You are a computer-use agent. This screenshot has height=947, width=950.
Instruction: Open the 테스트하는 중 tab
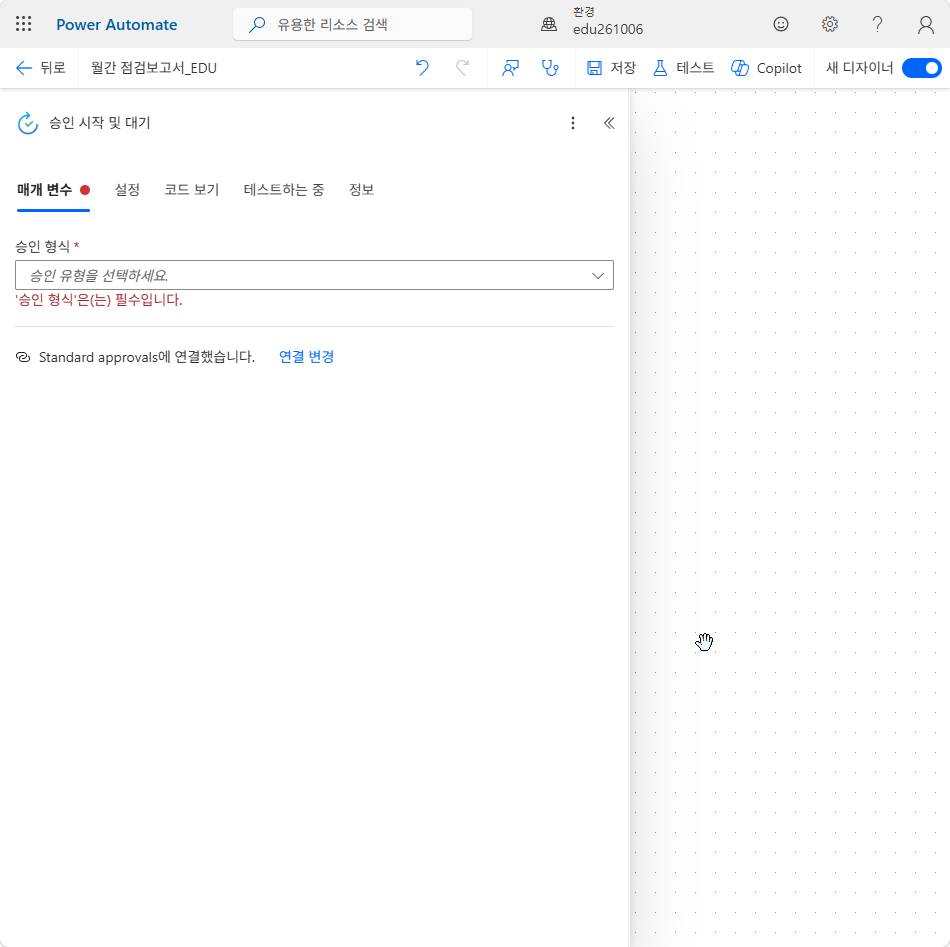point(284,190)
